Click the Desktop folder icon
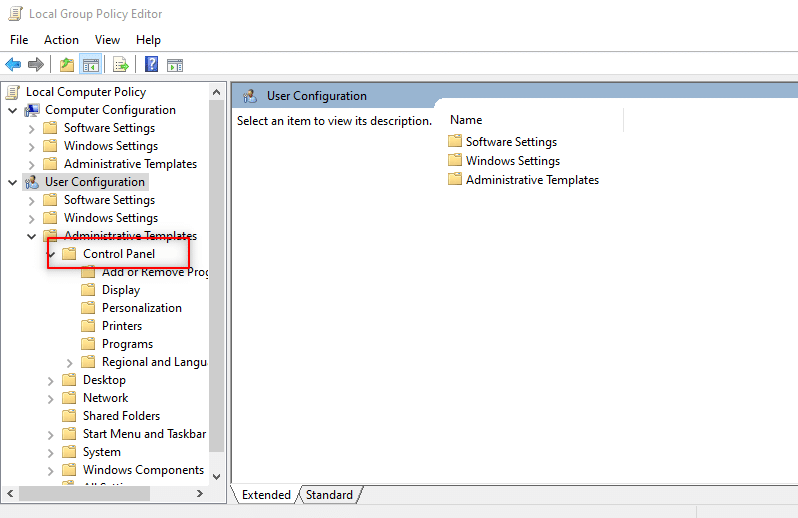The image size is (798, 518). click(x=69, y=380)
